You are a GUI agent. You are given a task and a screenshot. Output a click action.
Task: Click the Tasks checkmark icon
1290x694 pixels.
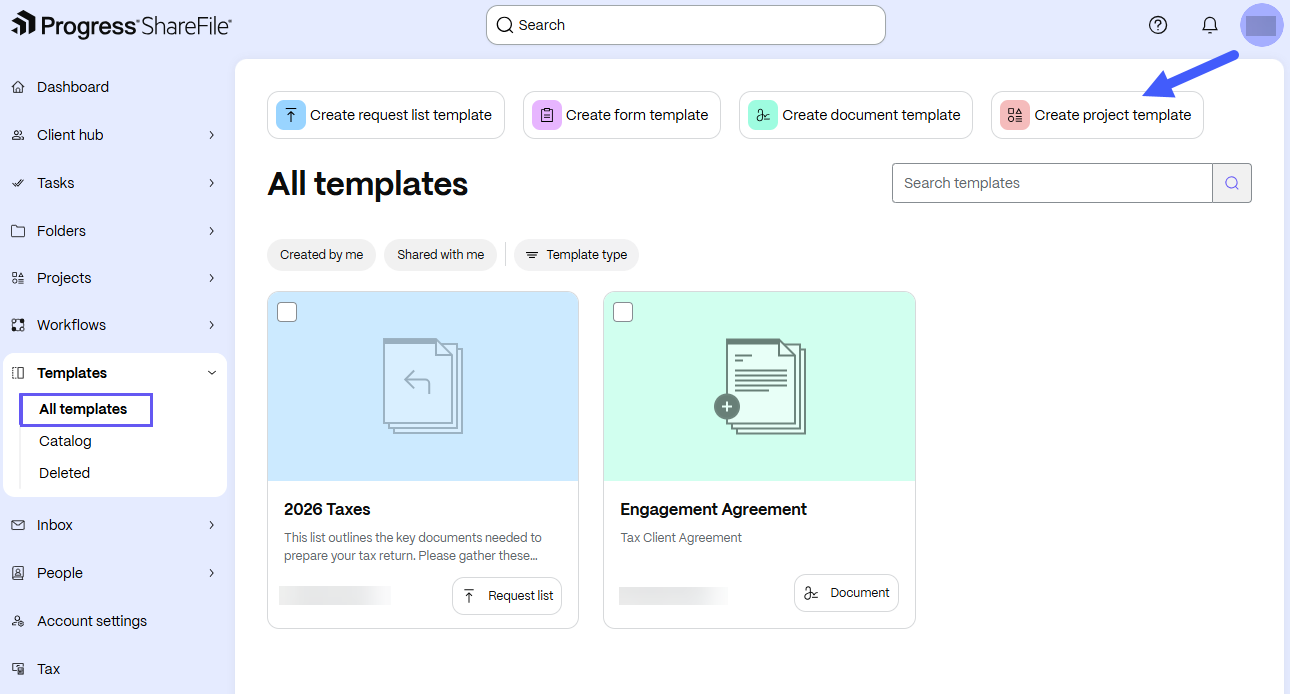(18, 183)
